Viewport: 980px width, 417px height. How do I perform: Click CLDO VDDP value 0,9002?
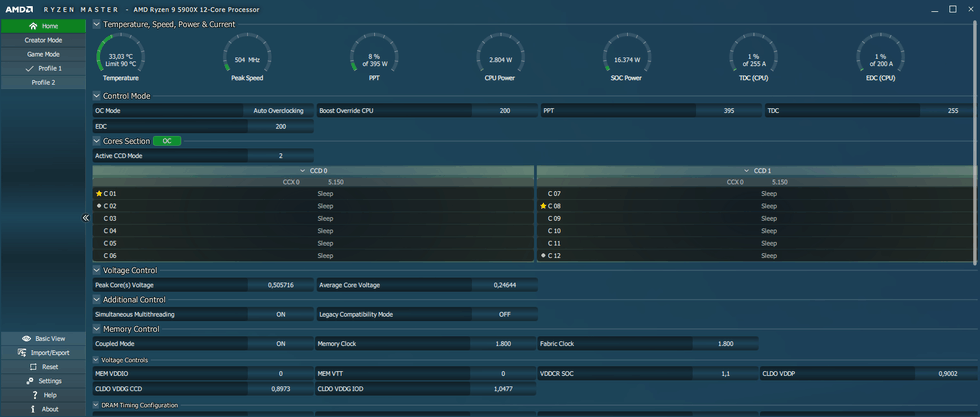tap(947, 373)
